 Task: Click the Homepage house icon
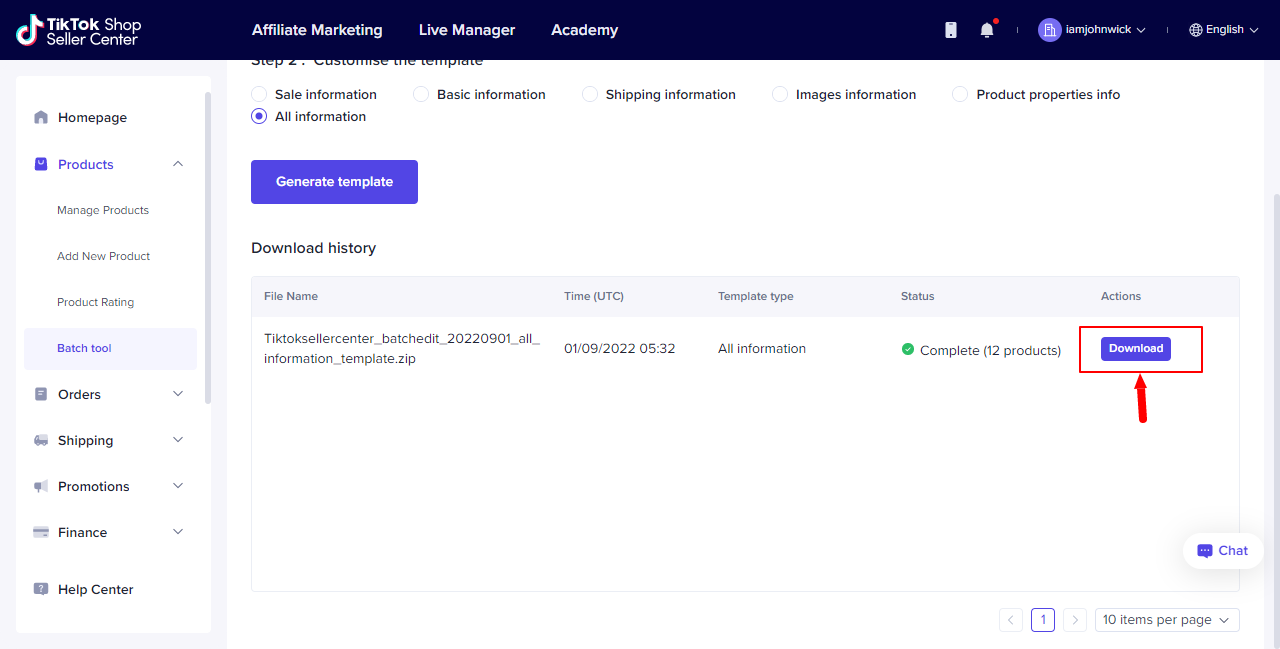[x=41, y=117]
